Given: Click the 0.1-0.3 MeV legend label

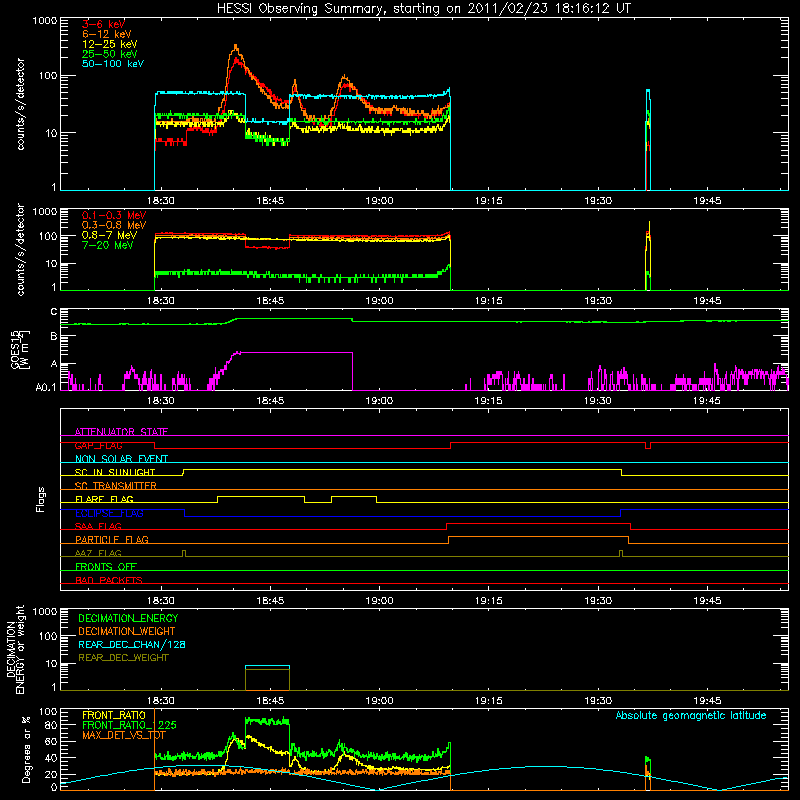Looking at the screenshot, I should (x=114, y=215).
